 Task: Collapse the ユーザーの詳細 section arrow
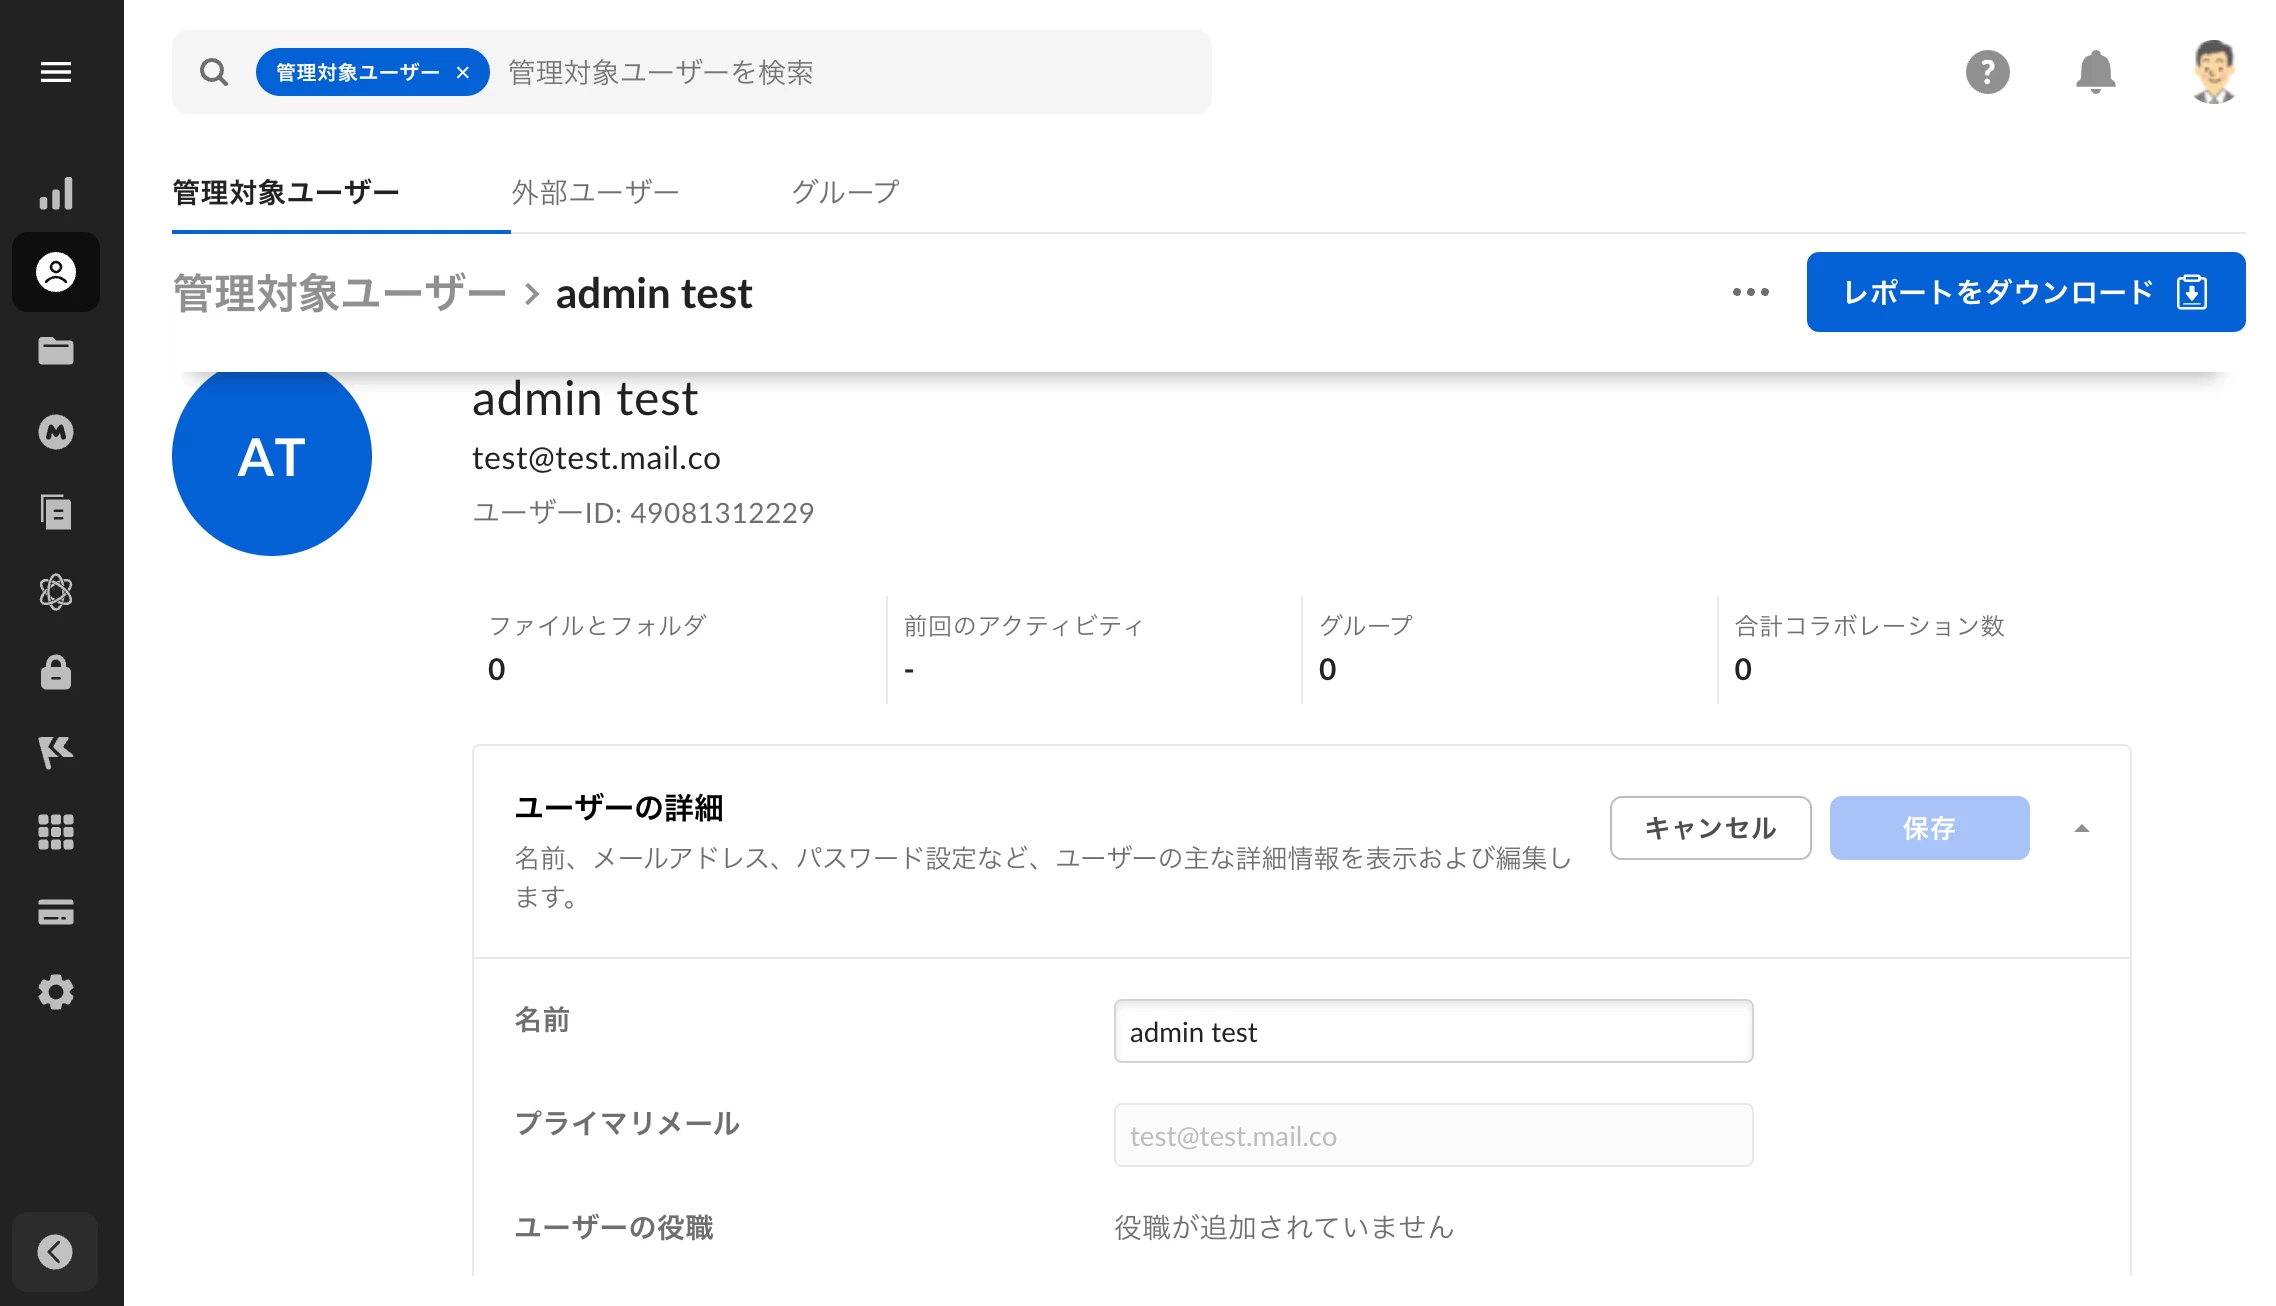[x=2082, y=828]
